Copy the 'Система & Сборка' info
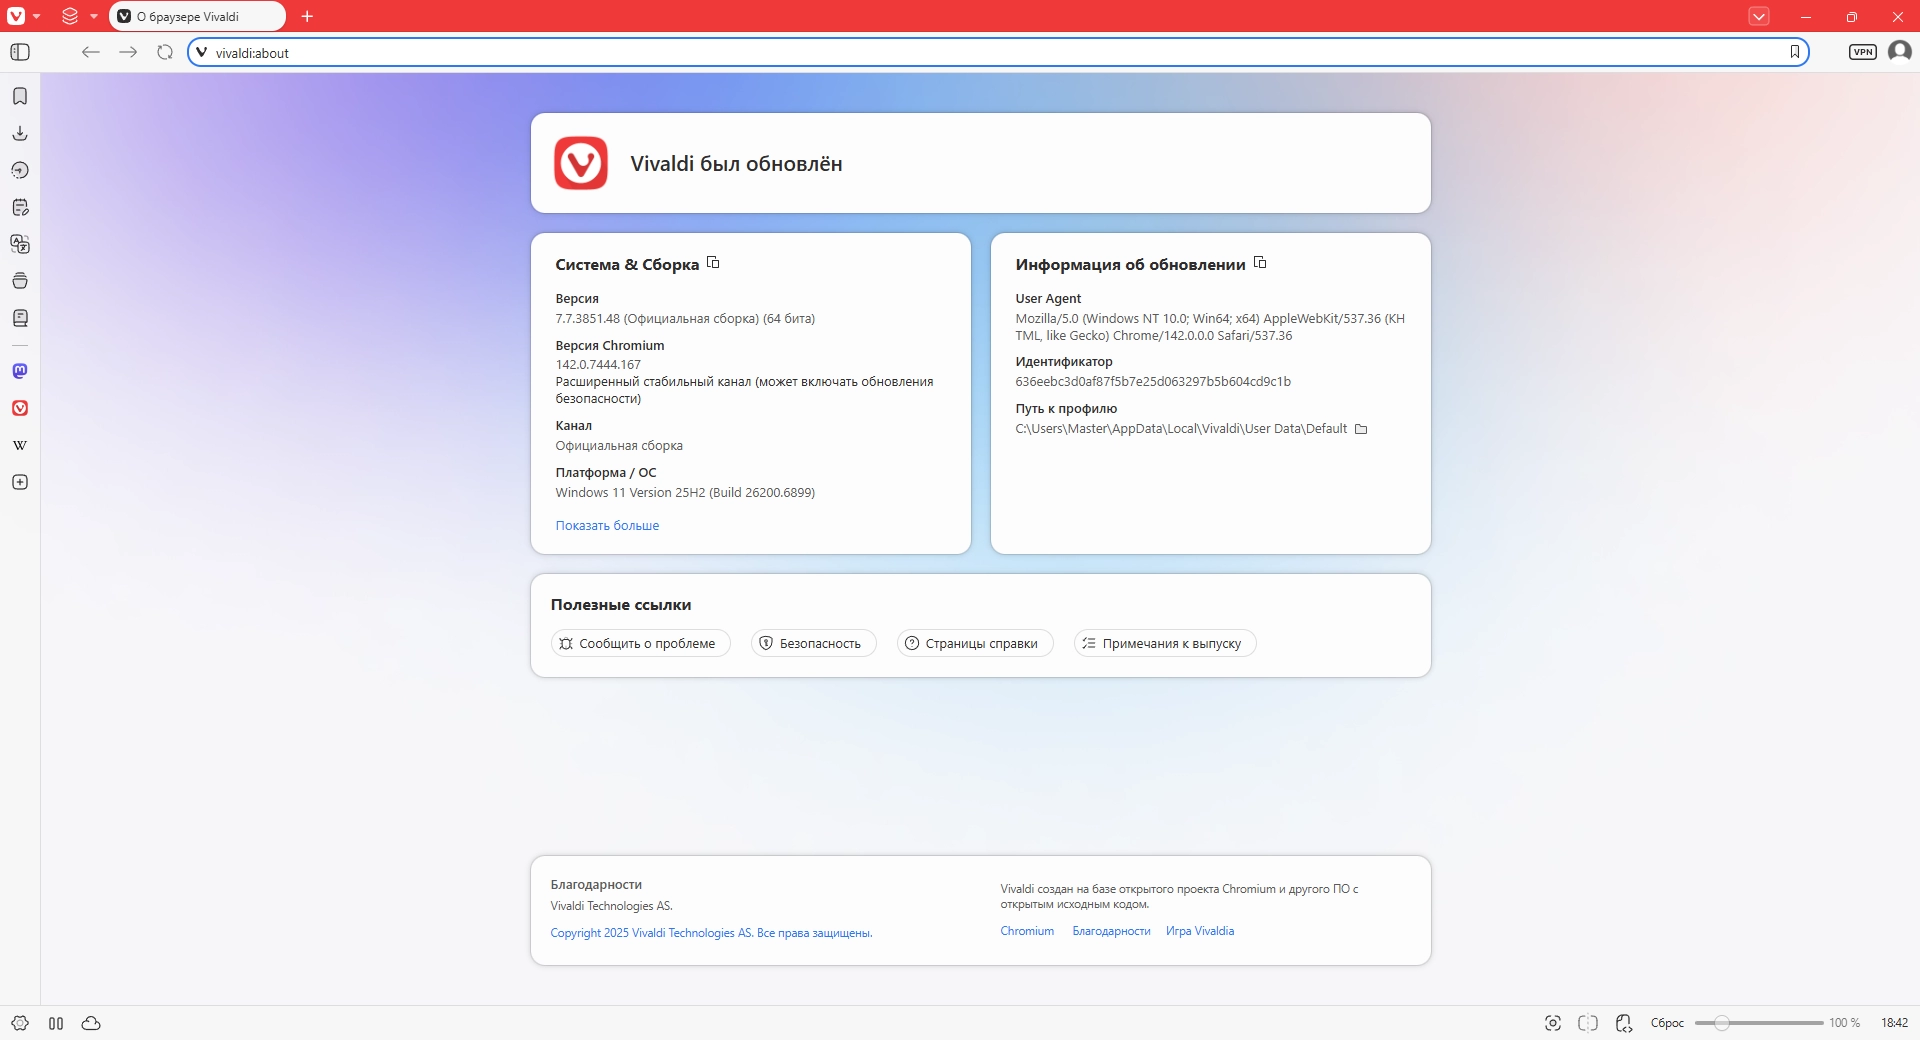Viewport: 1920px width, 1040px height. coord(713,263)
